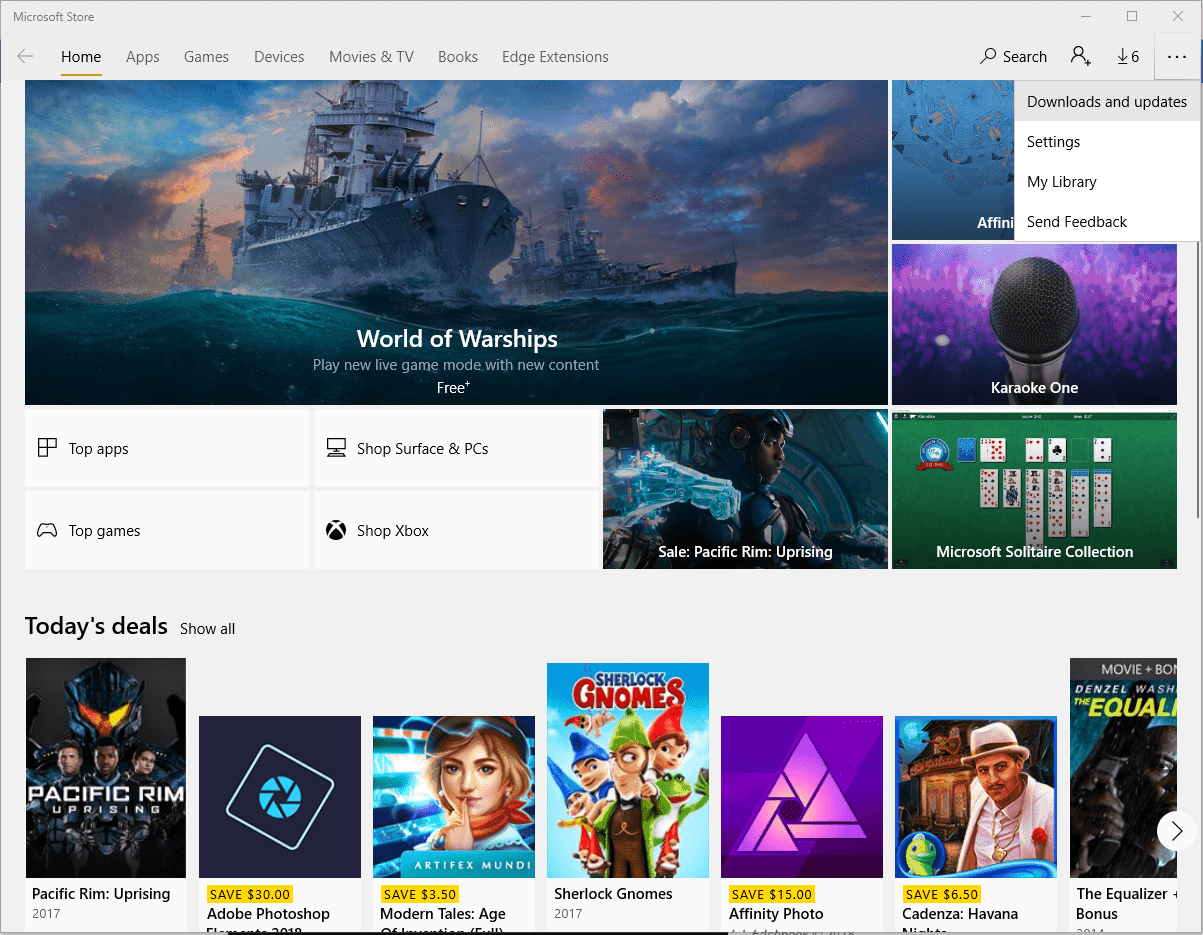Switch to the Books tab

tap(458, 57)
